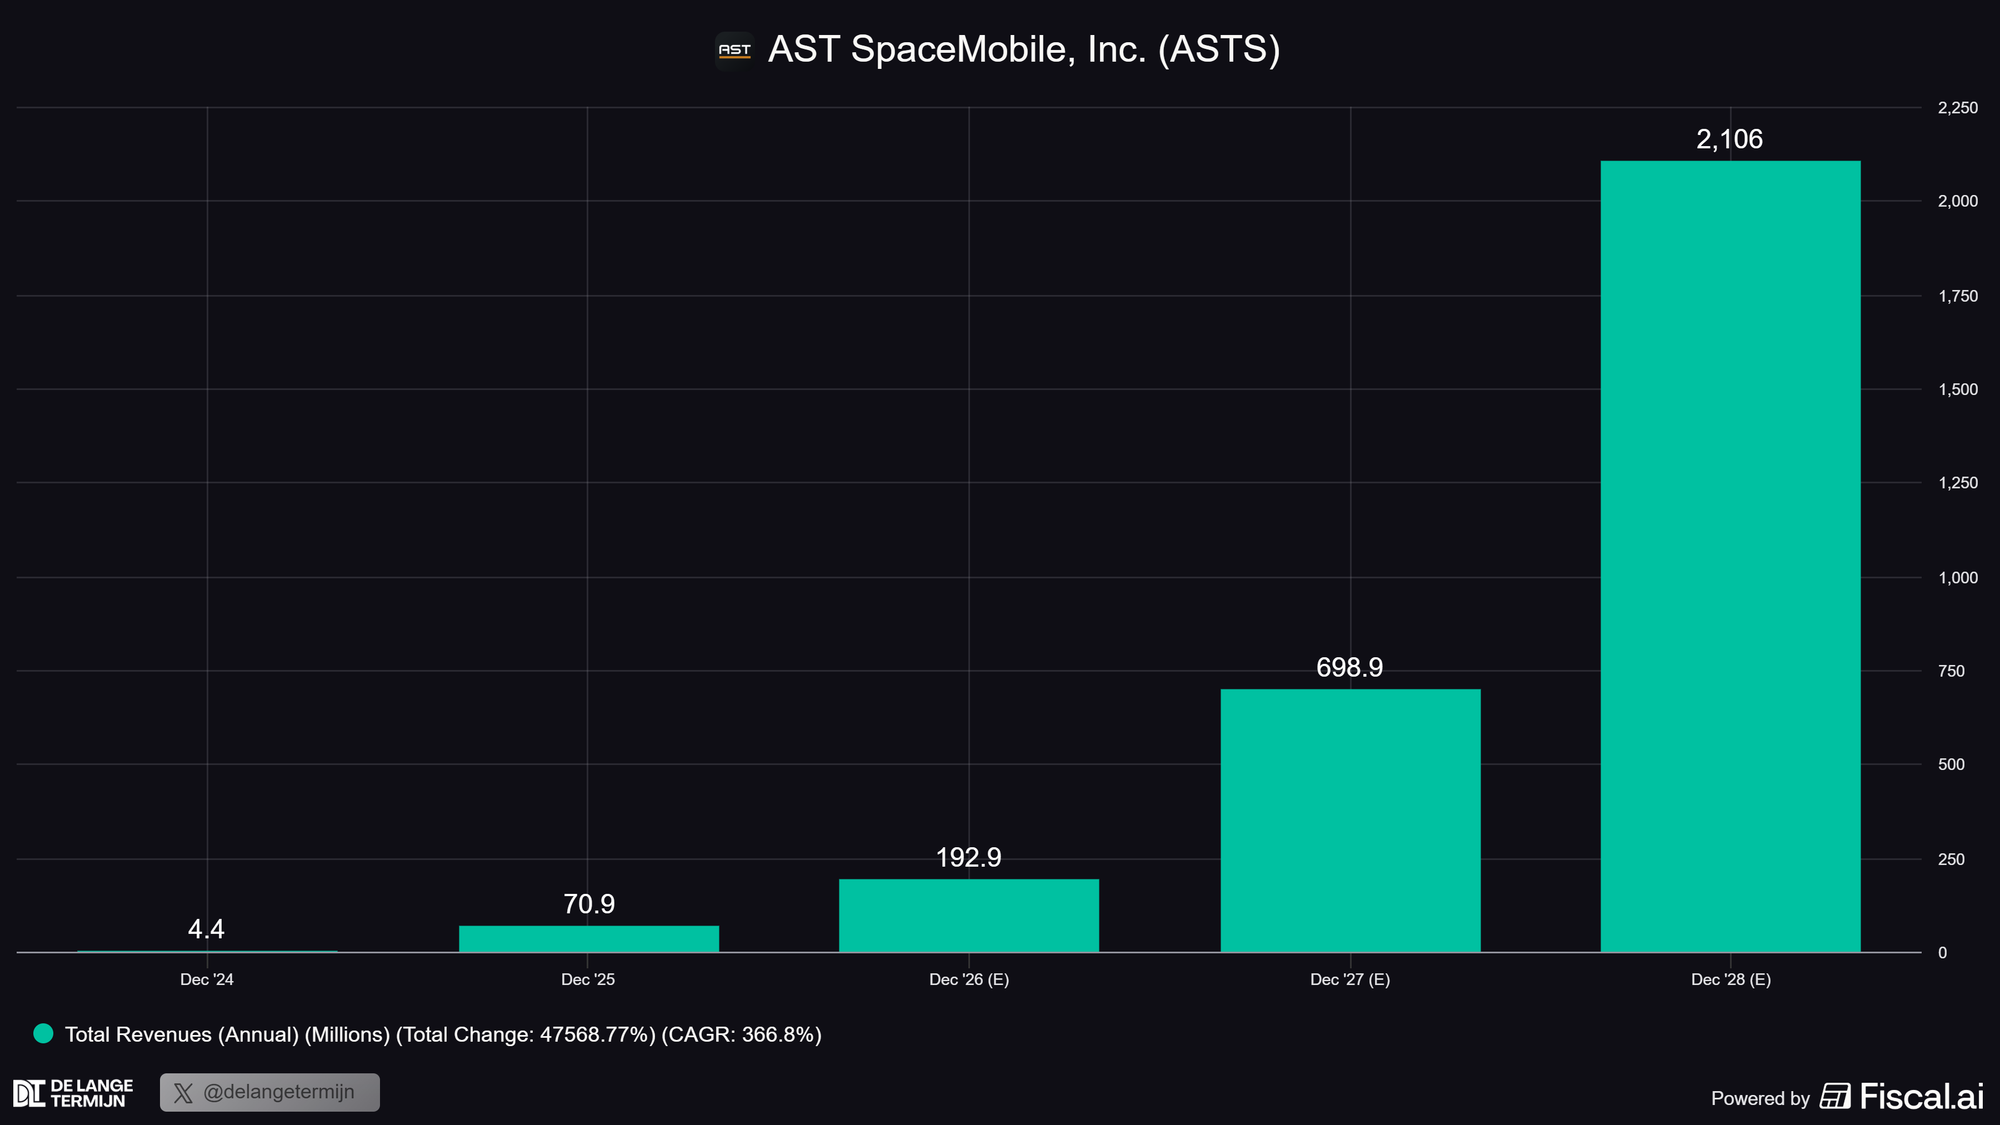Click the X icon next to @delangetermijn
The image size is (2000, 1125).
click(x=183, y=1093)
